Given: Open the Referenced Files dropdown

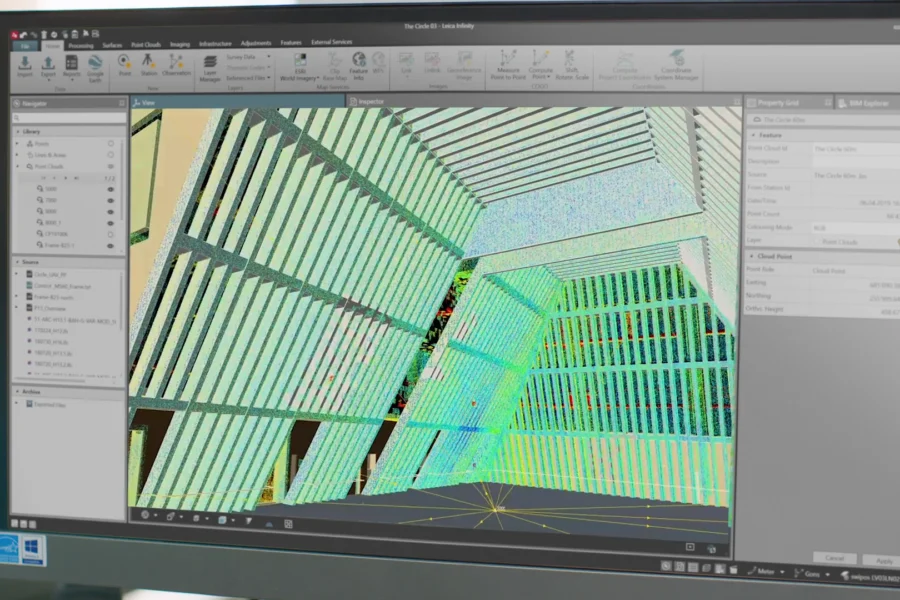Looking at the screenshot, I should [248, 78].
